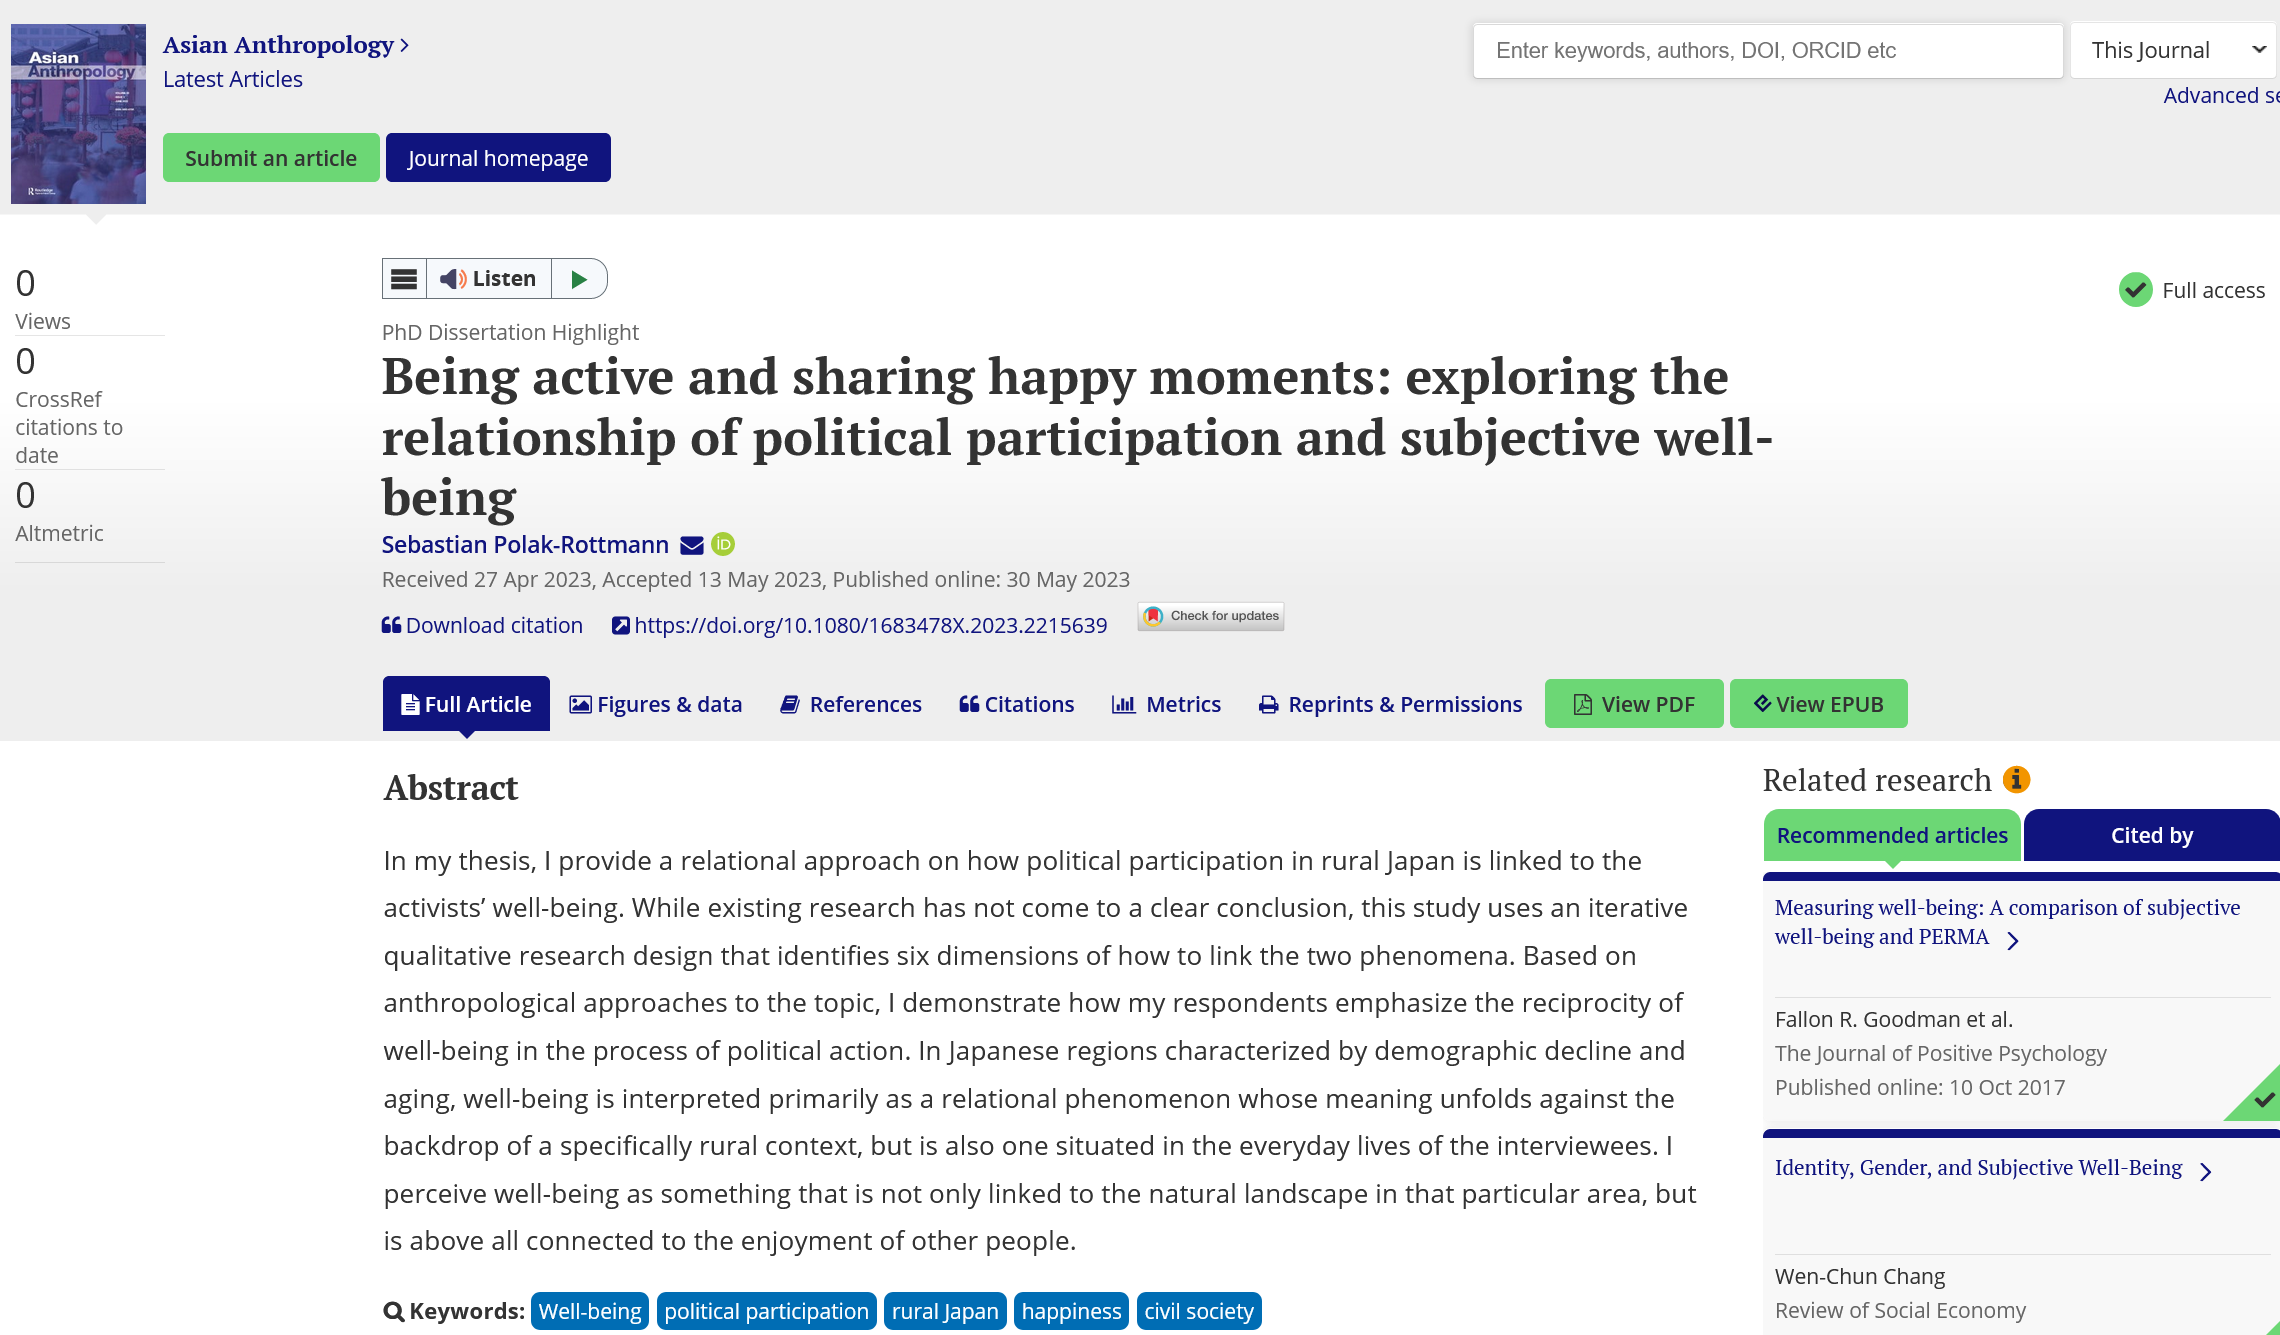Open the References tab

[x=851, y=704]
